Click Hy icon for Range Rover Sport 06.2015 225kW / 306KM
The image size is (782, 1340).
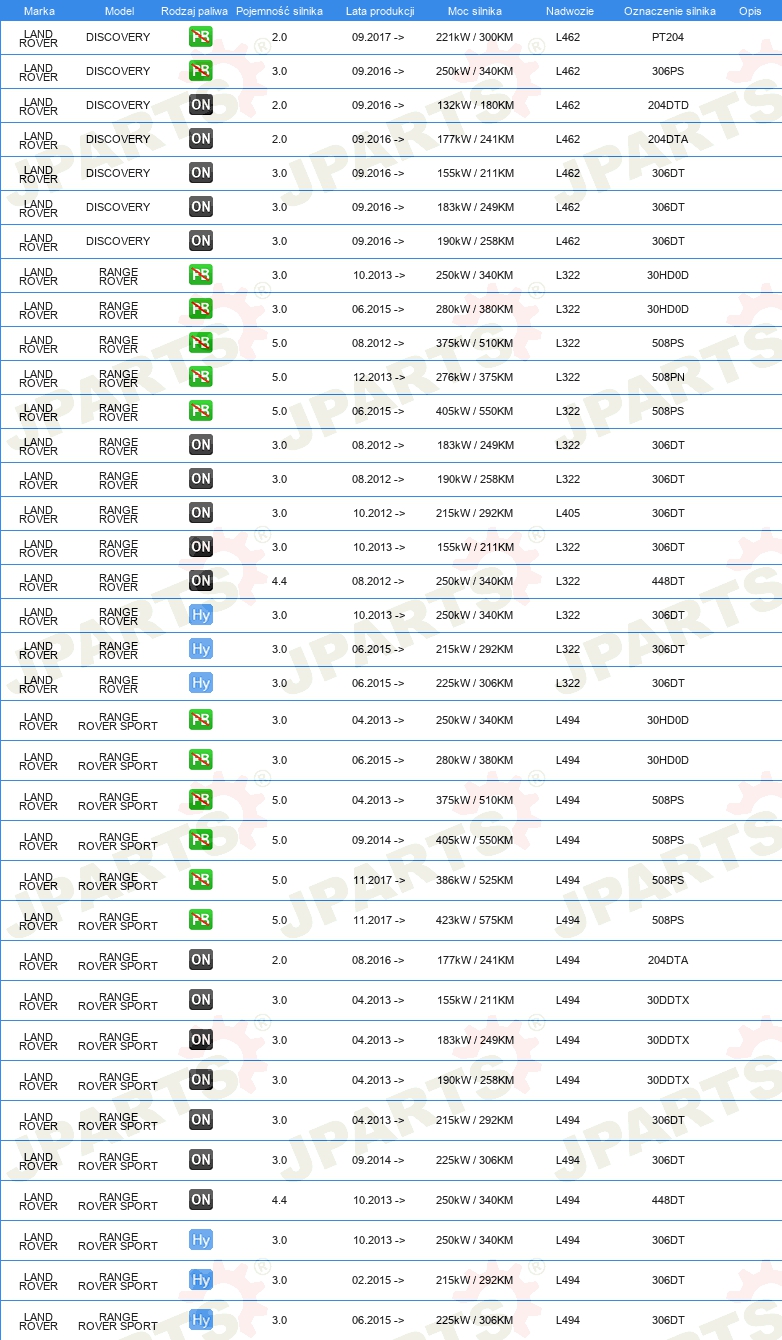point(201,1320)
